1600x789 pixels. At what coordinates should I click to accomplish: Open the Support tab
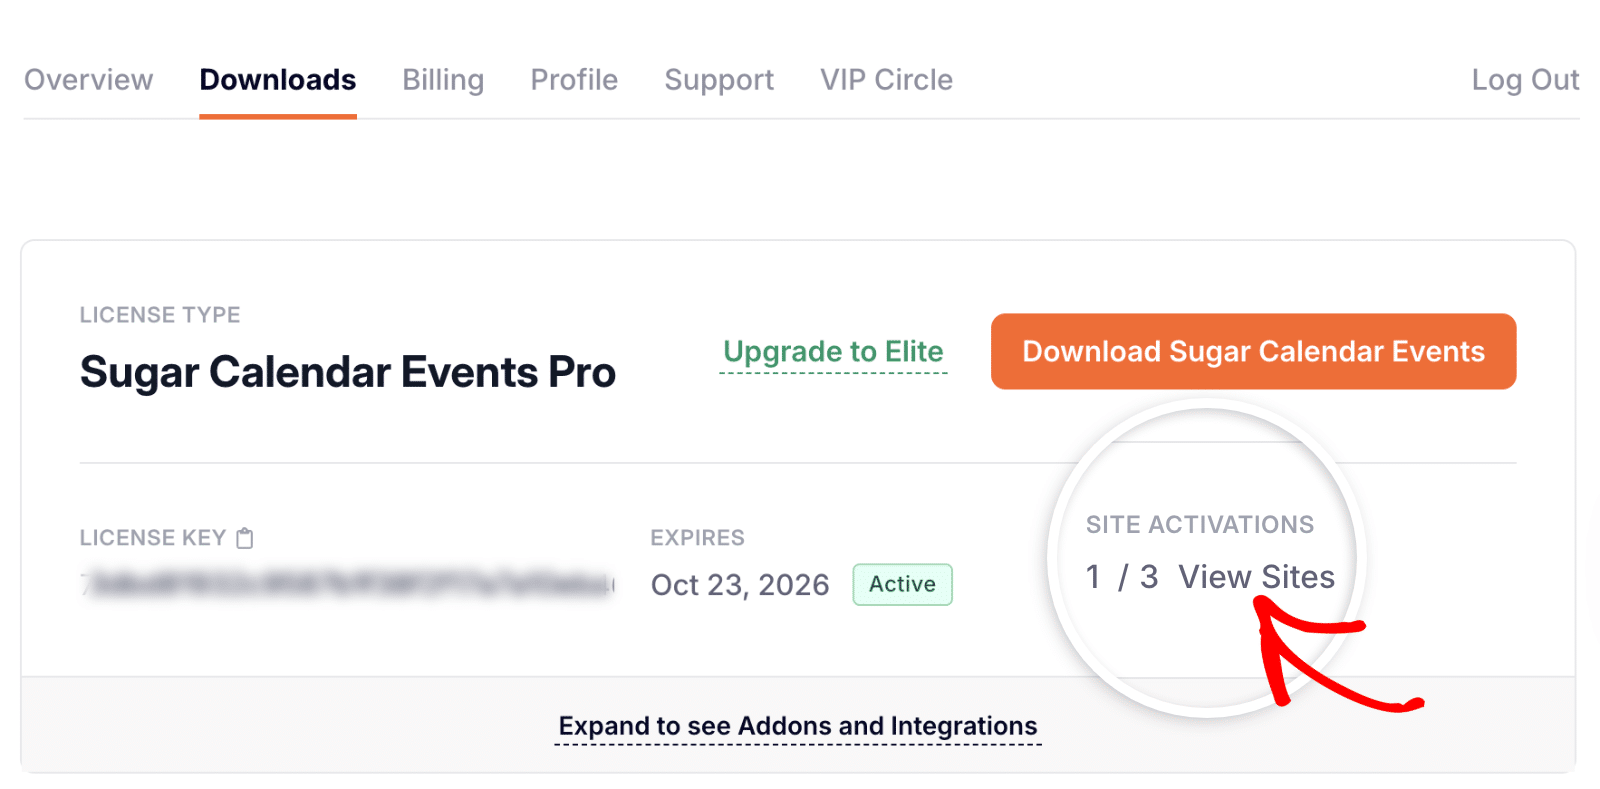pos(719,80)
